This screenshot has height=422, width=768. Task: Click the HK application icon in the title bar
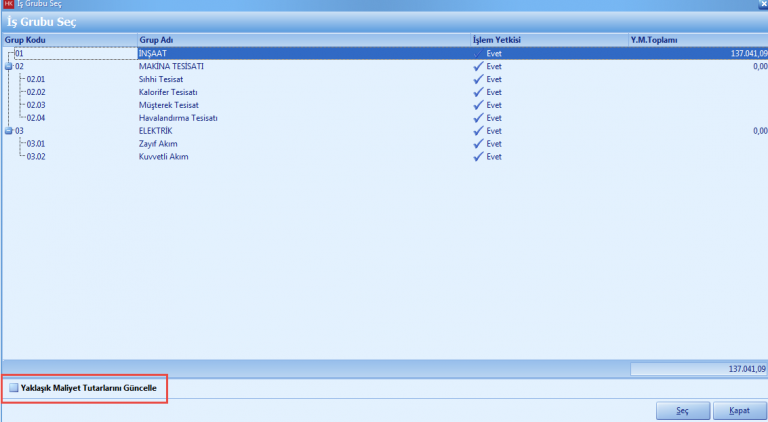click(7, 5)
